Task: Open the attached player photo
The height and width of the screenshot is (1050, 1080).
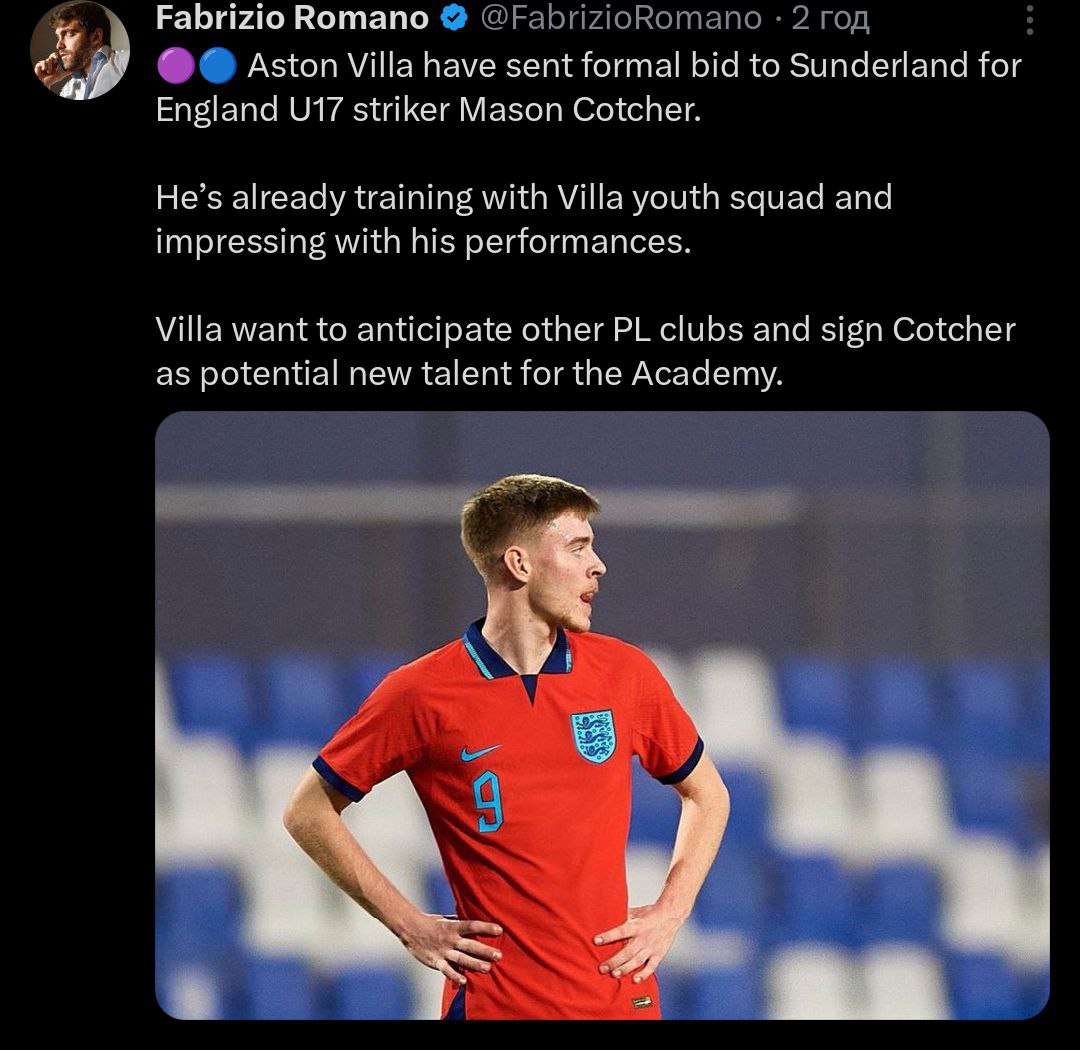Action: pyautogui.click(x=602, y=714)
